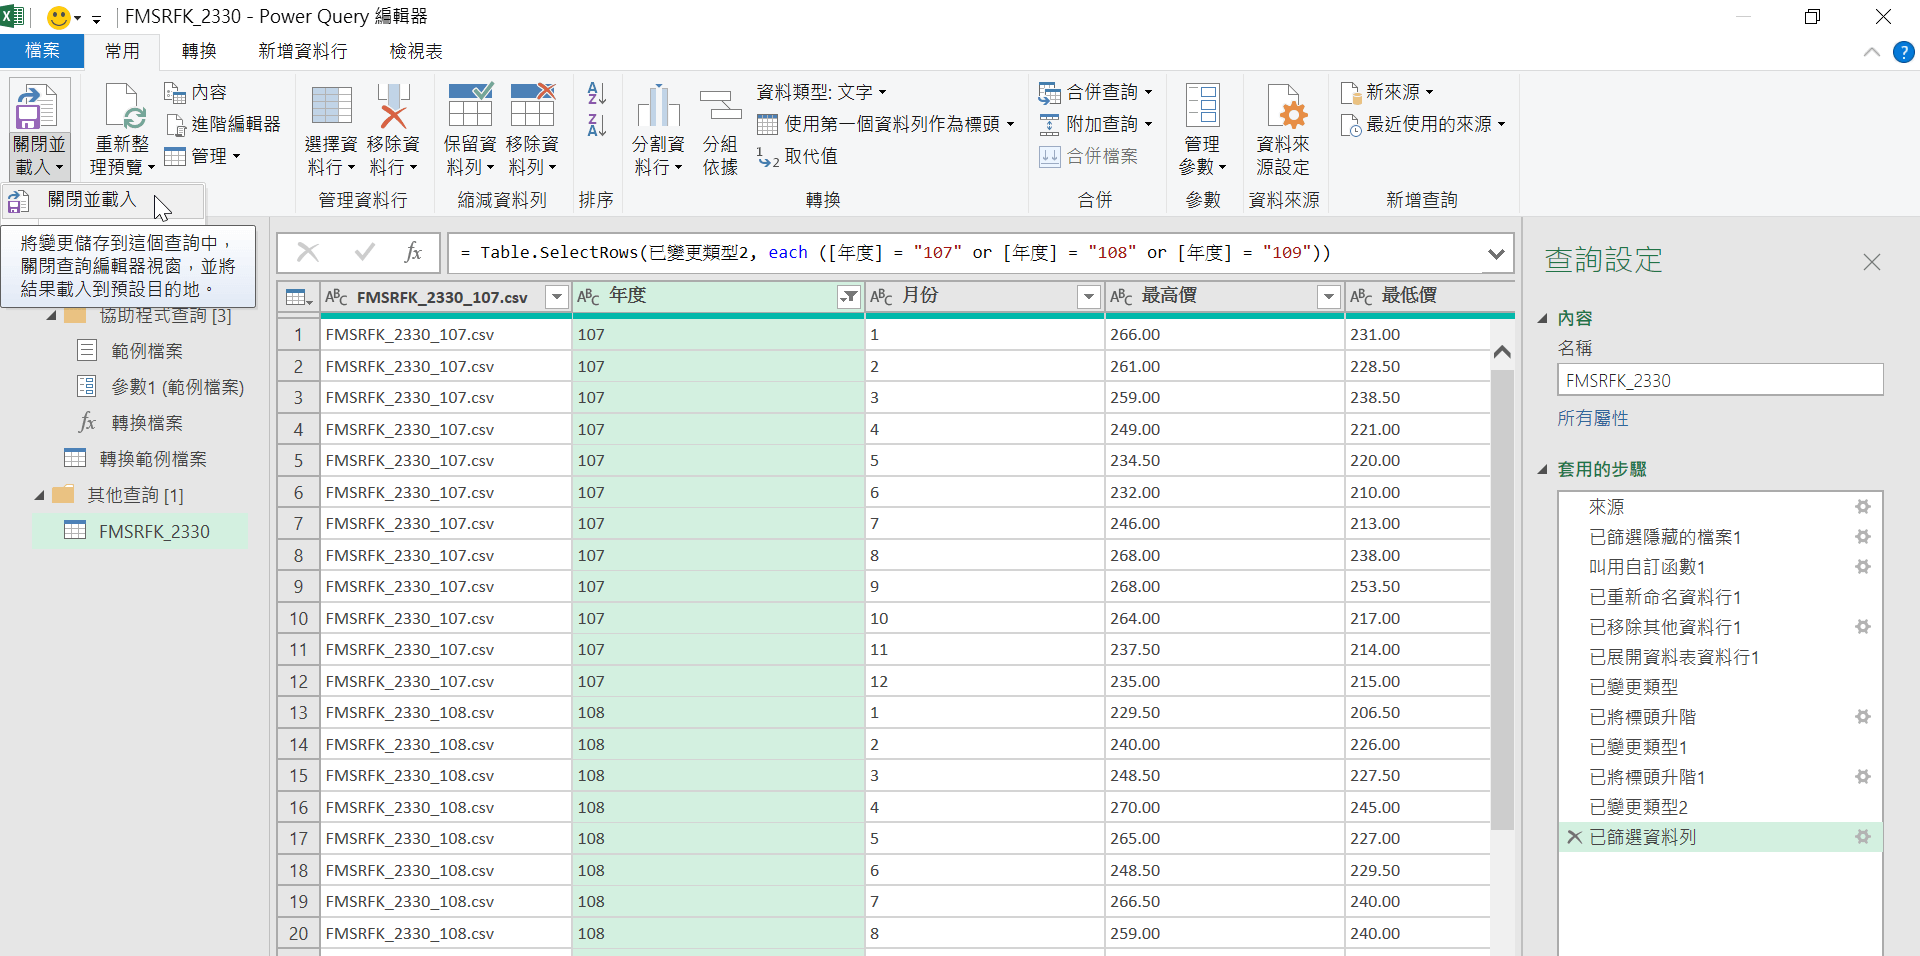Select the 轉換檔案 function query
1920x956 pixels.
[147, 423]
